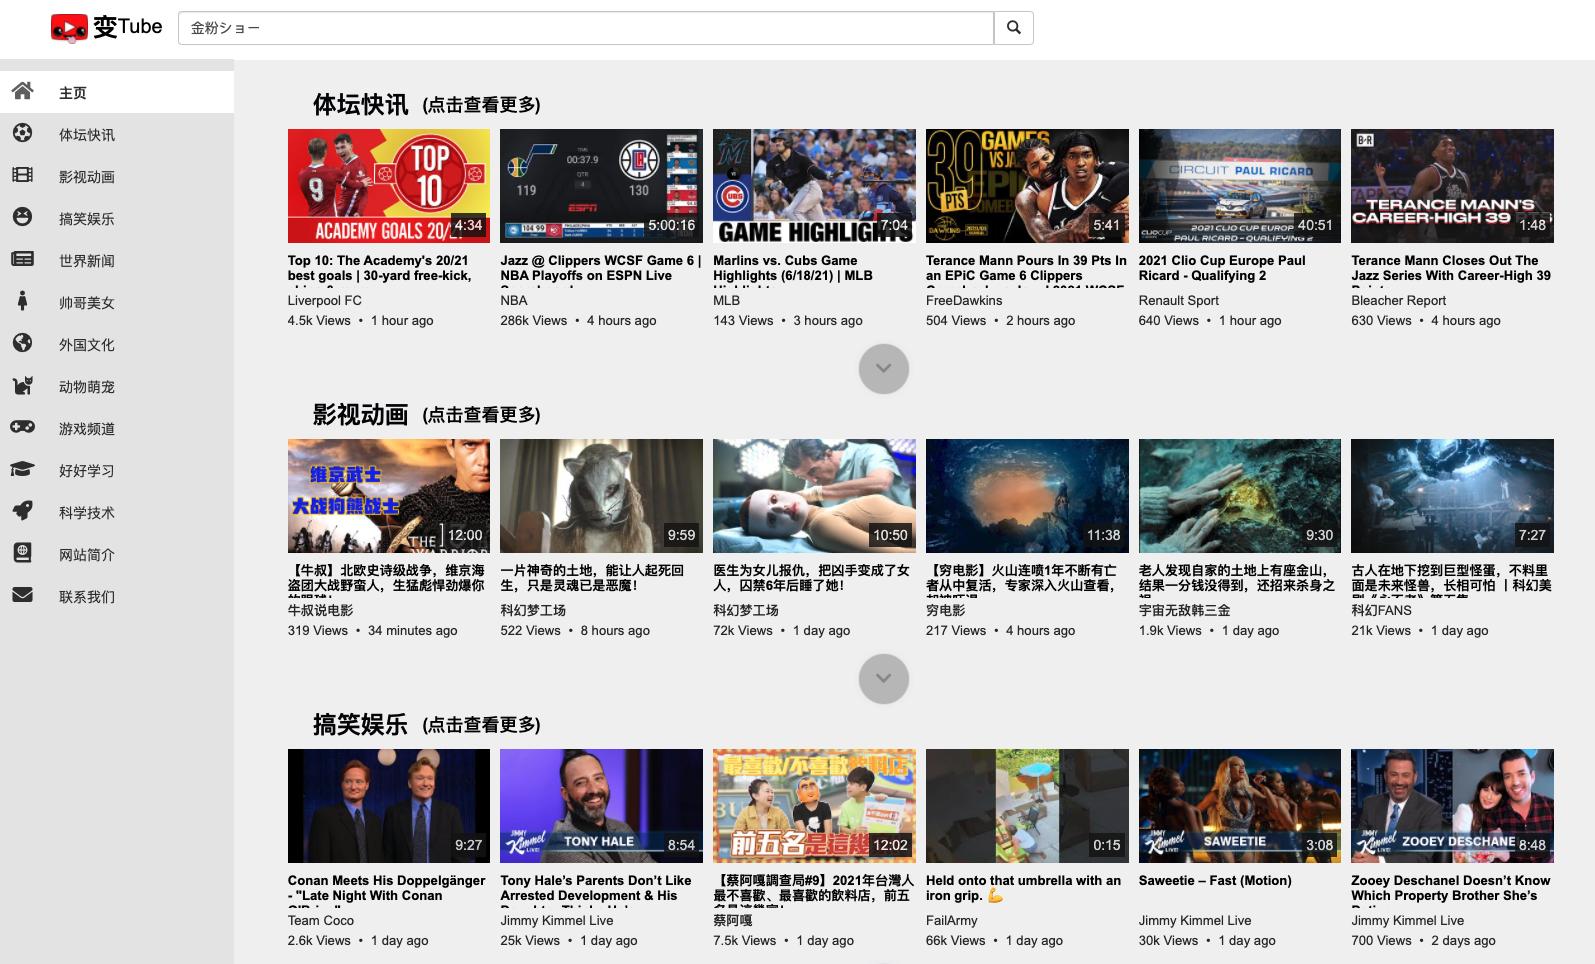Open 联系我们 sidebar menu item
1595x964 pixels.
click(x=117, y=597)
